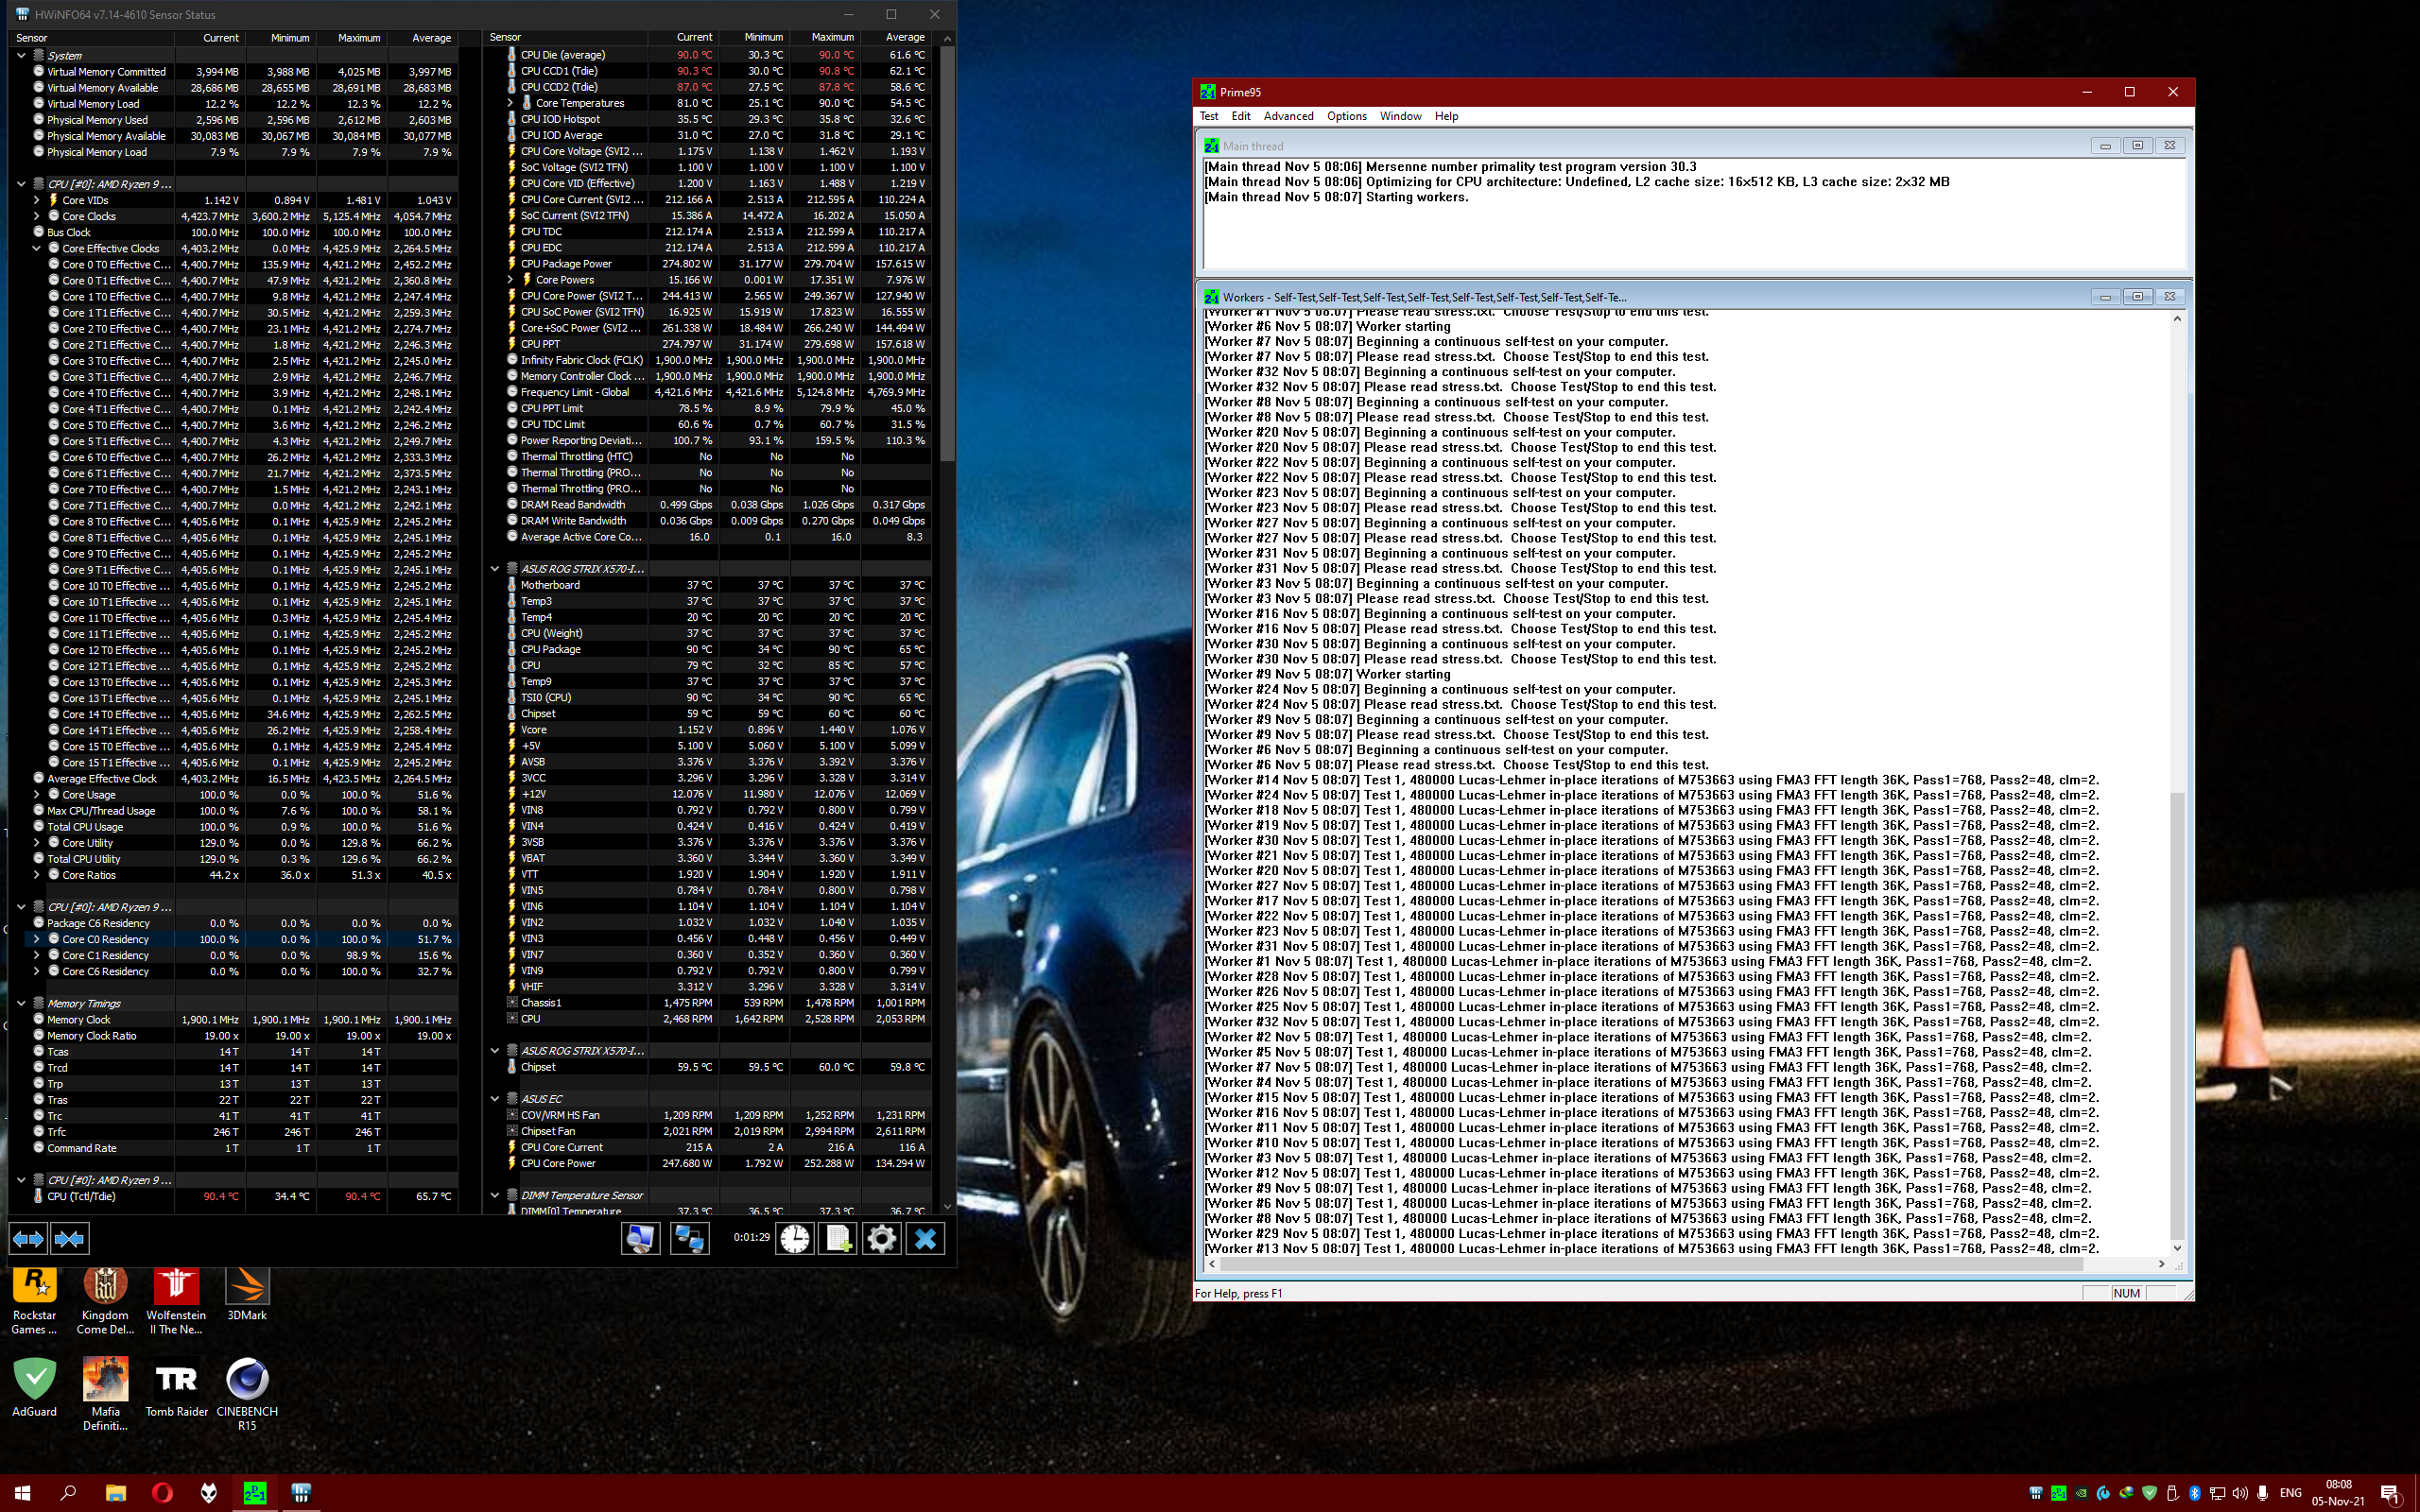Screen dimensions: 2420x1512
Task: Open the Options menu in Prime95
Action: tap(1346, 116)
